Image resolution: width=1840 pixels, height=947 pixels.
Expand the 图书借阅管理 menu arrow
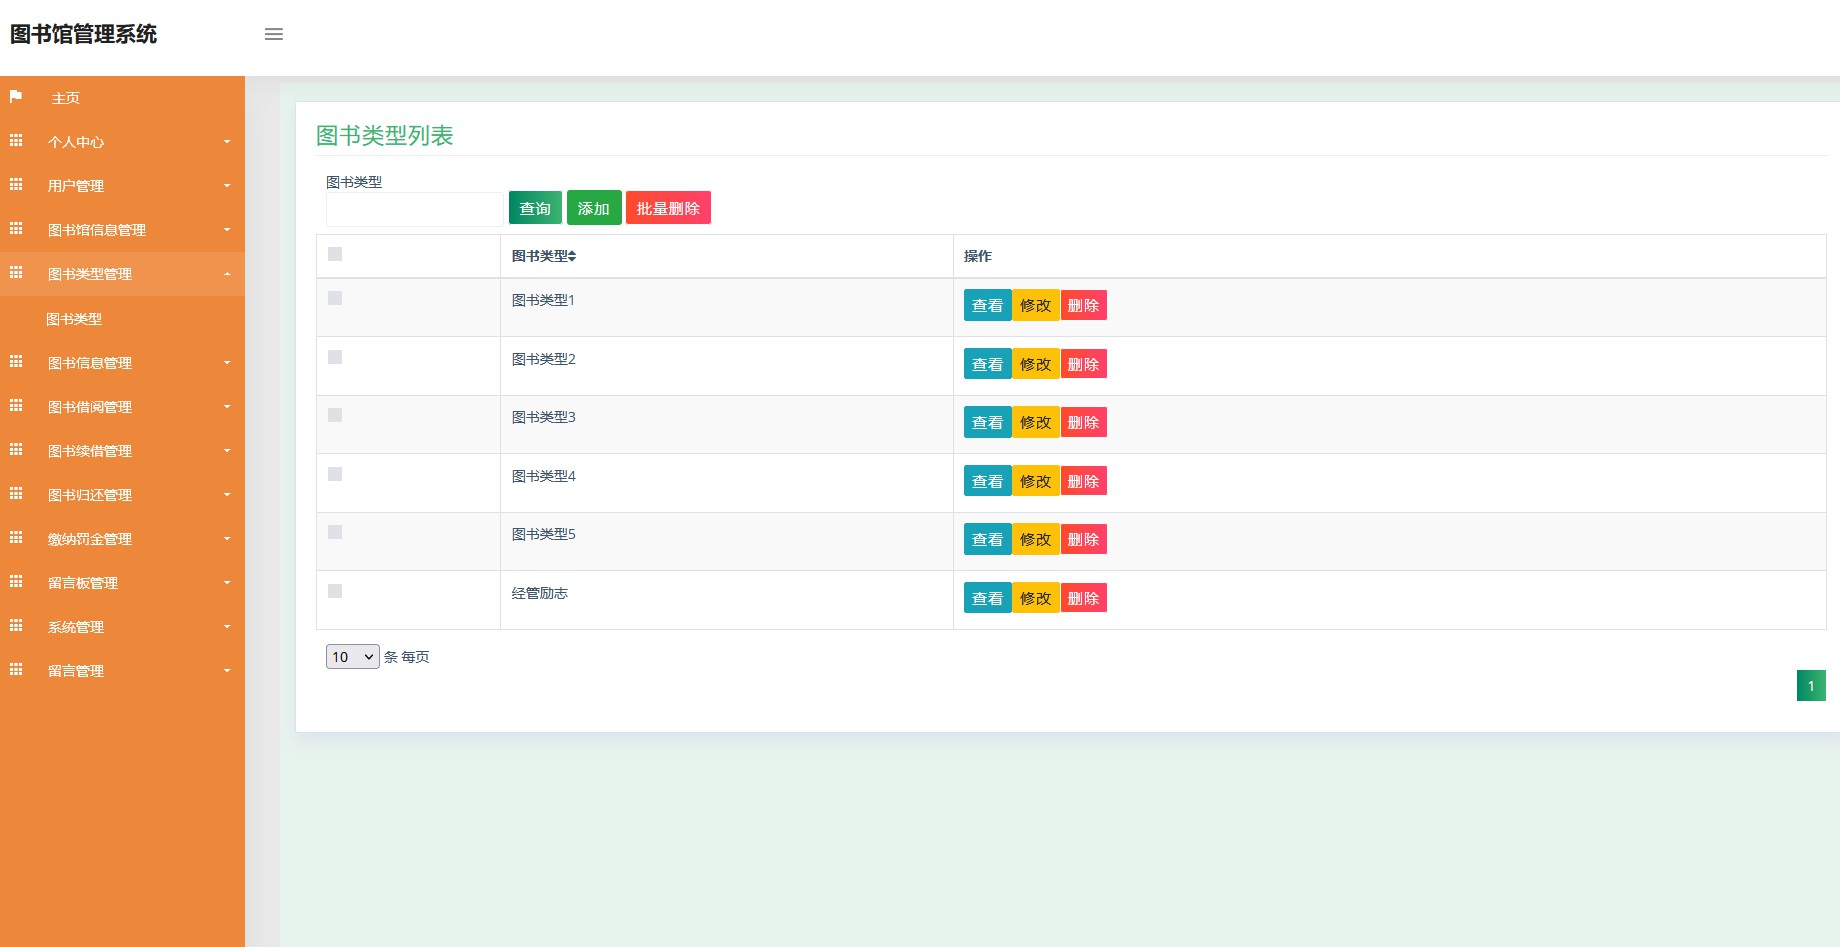point(227,407)
